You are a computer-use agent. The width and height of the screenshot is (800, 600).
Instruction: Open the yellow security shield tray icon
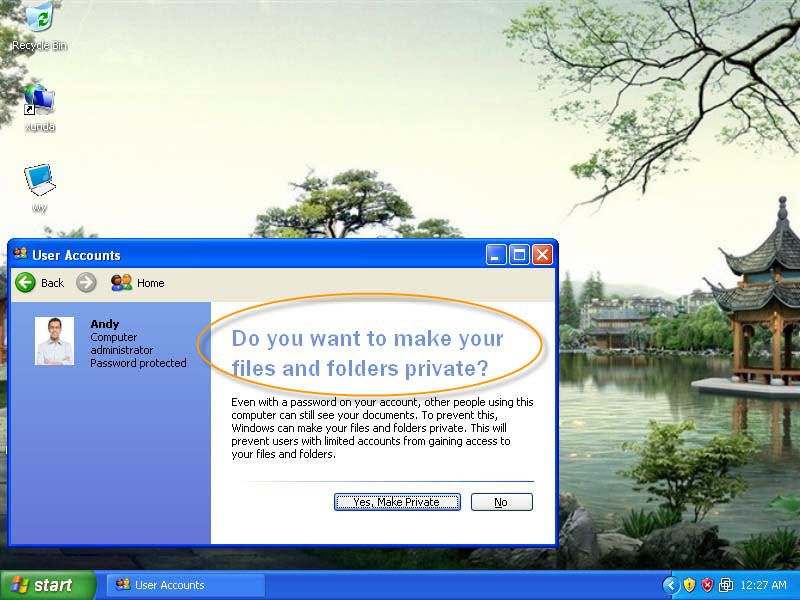coord(689,585)
